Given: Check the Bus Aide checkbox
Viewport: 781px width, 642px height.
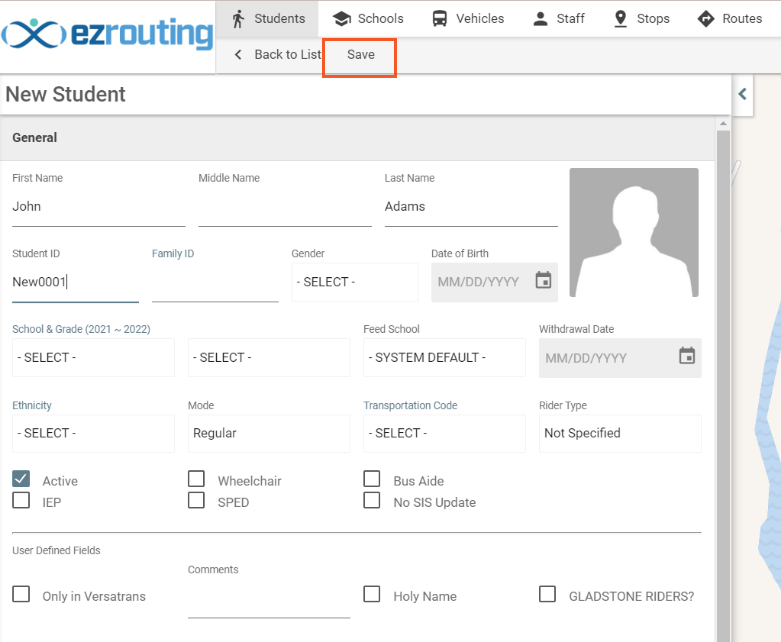Looking at the screenshot, I should [372, 479].
